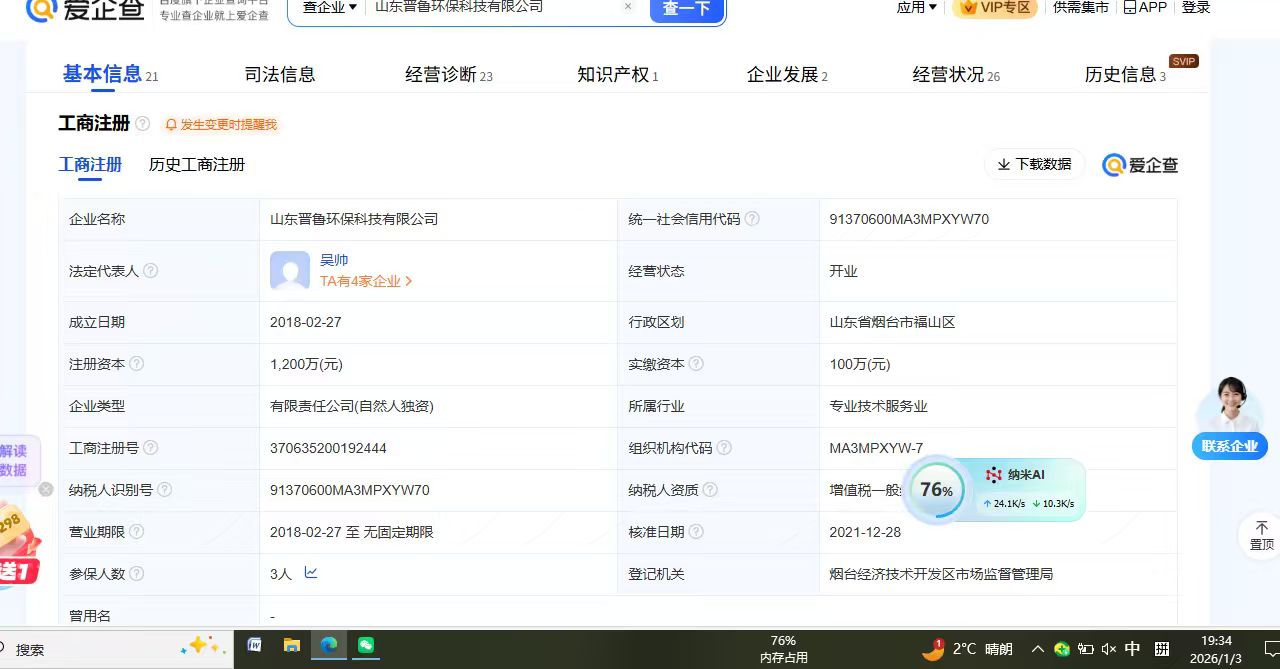
Task: Click 发生变更时提醒我 bell reminder
Action: pyautogui.click(x=220, y=125)
